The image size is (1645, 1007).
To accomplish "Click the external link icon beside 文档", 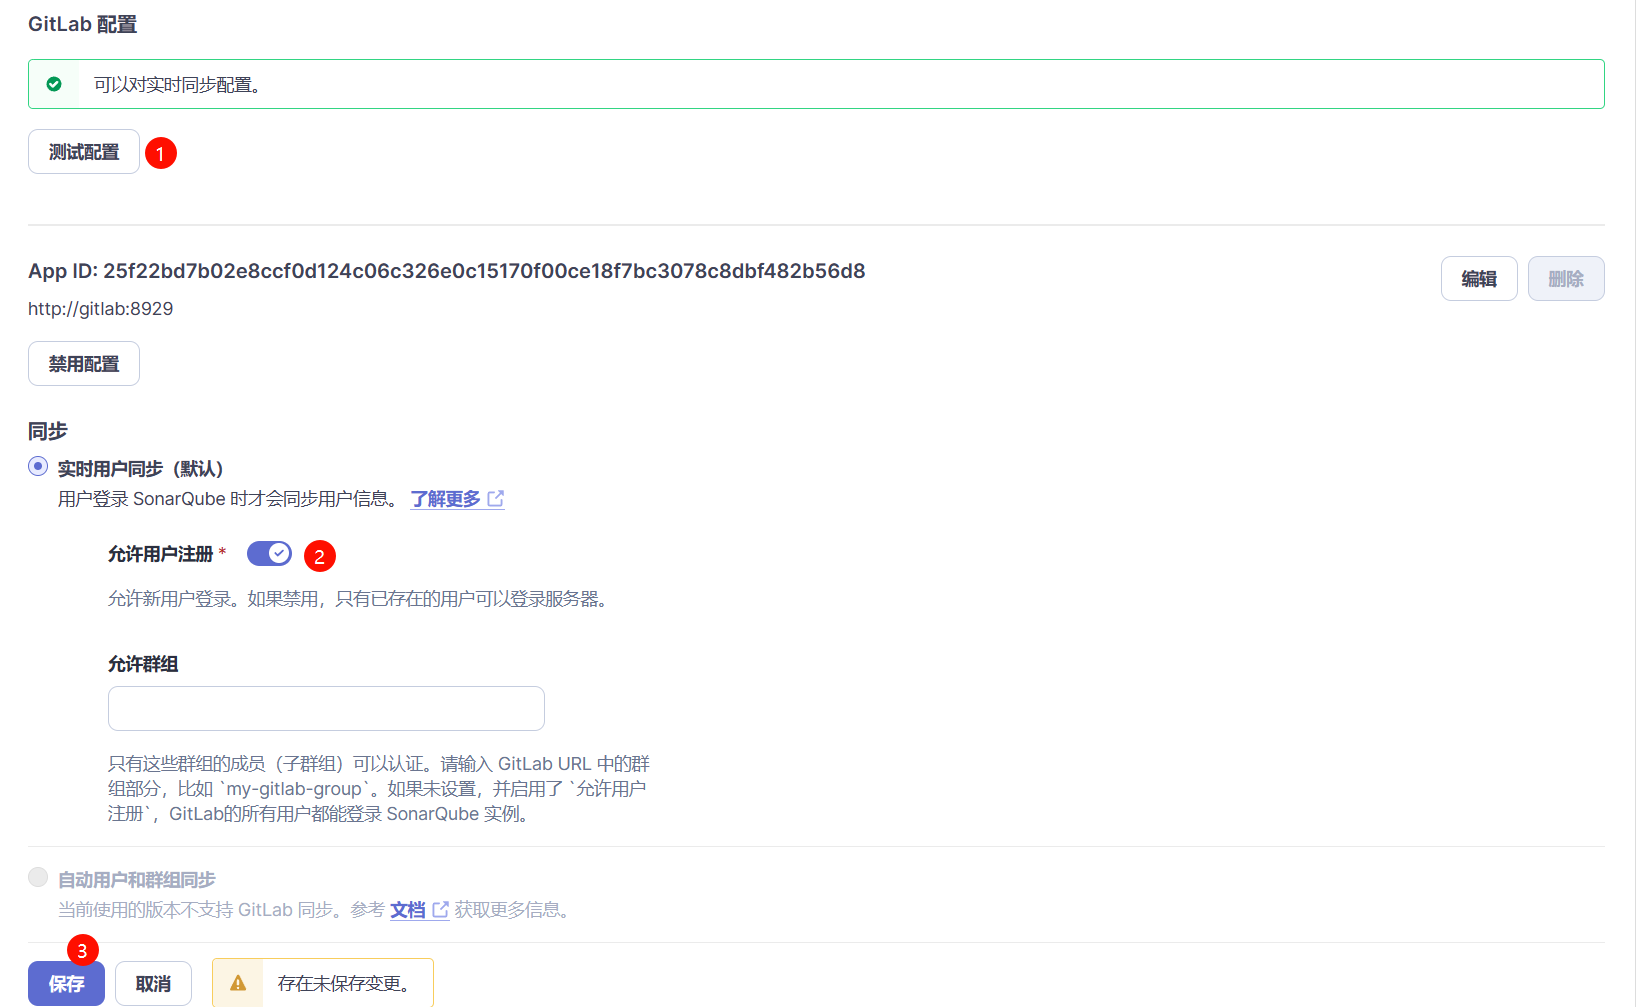I will tap(440, 910).
